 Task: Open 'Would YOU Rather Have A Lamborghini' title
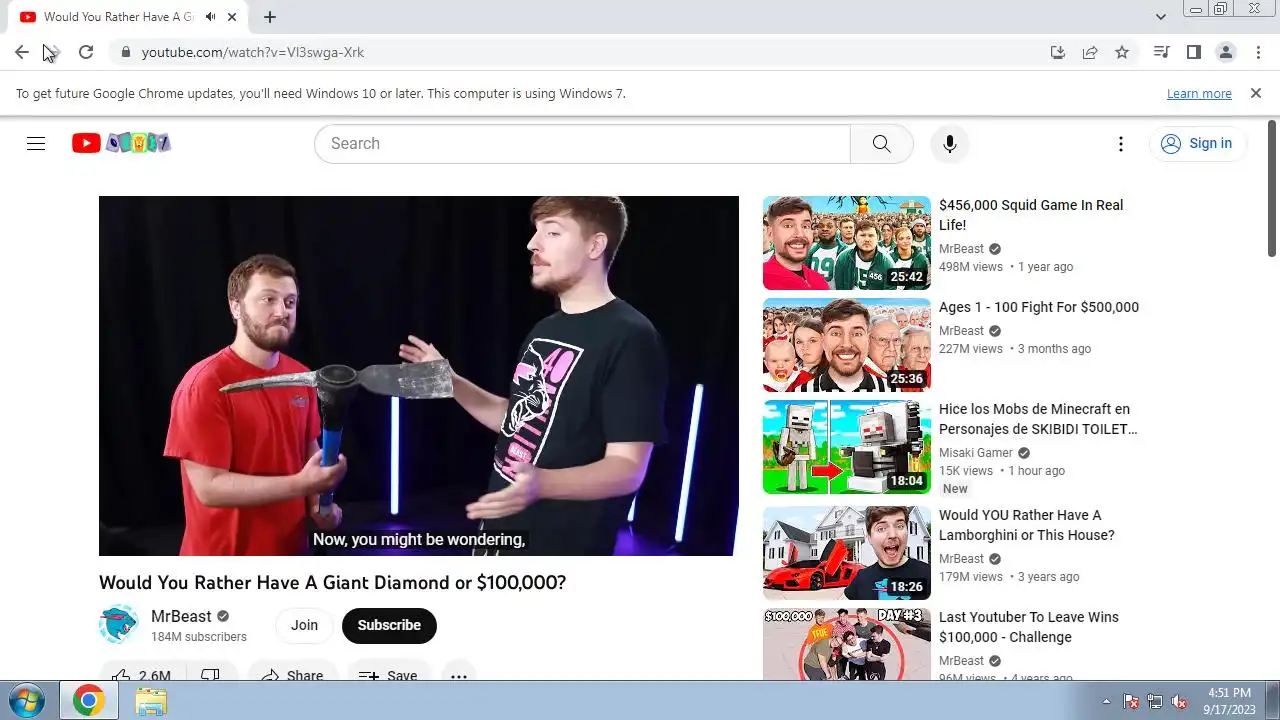[x=1026, y=525]
